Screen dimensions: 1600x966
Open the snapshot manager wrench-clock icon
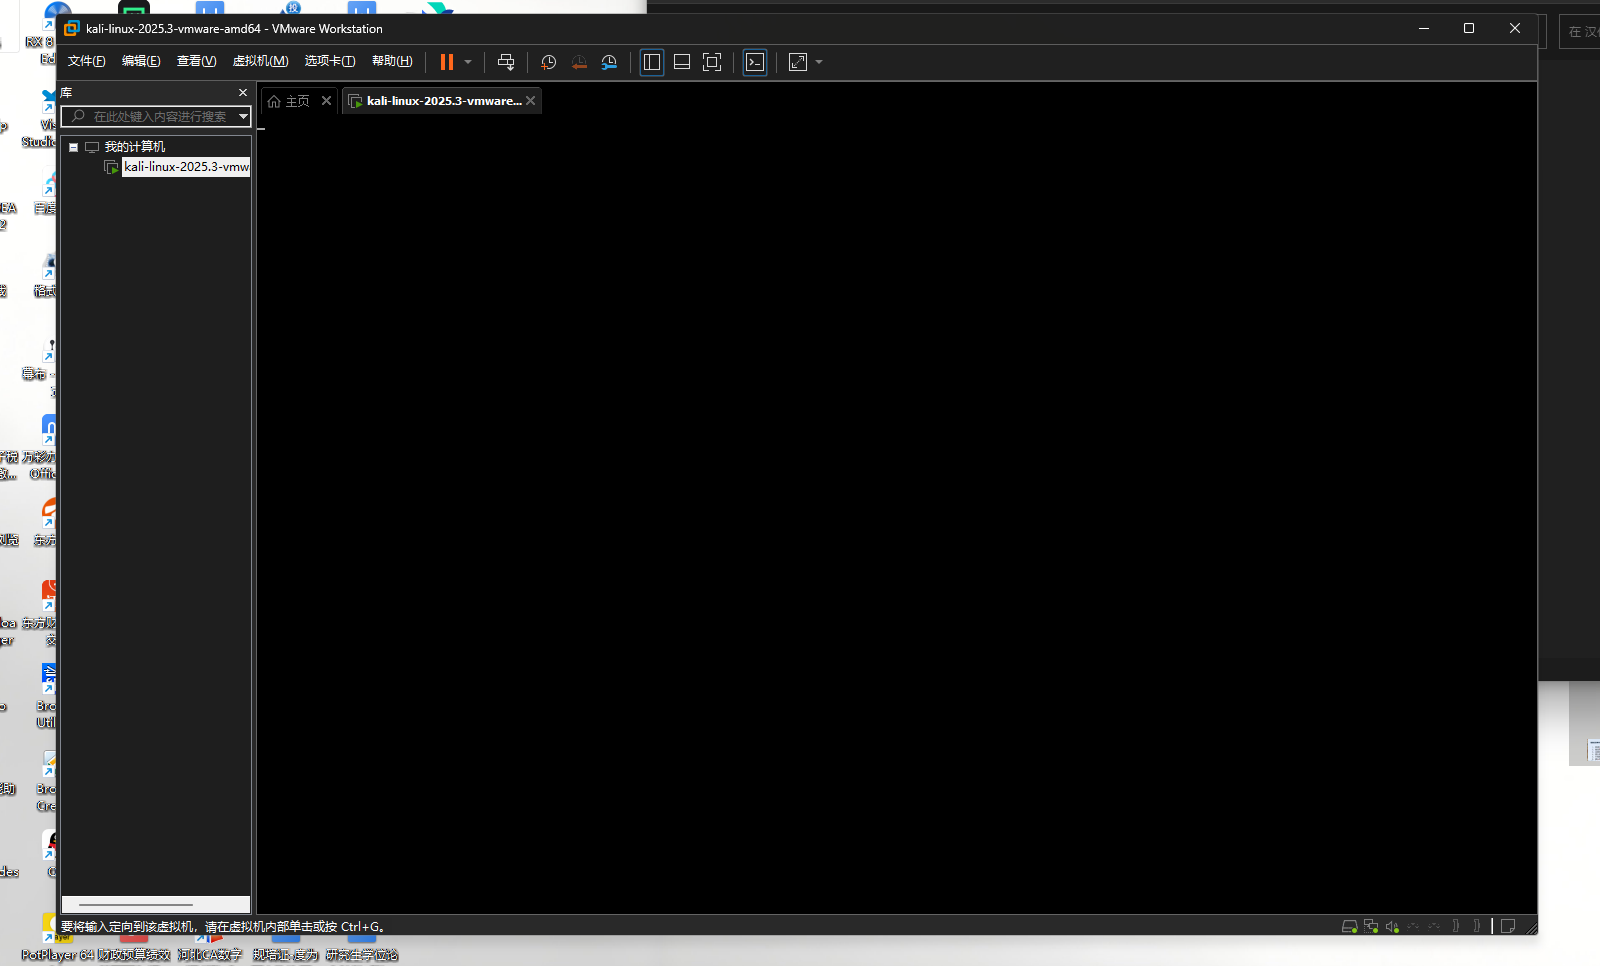tap(609, 62)
